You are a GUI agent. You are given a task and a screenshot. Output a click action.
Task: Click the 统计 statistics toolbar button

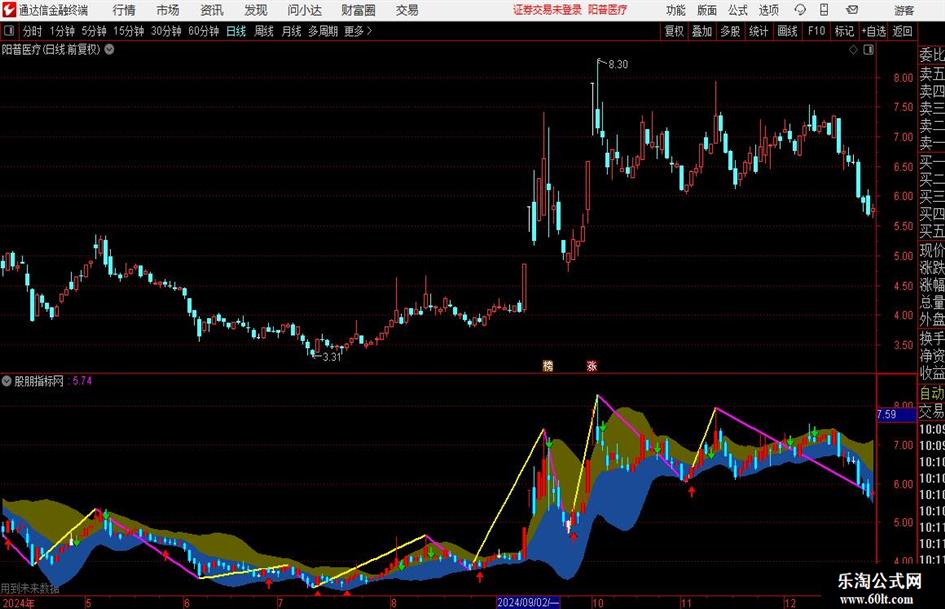click(x=758, y=31)
